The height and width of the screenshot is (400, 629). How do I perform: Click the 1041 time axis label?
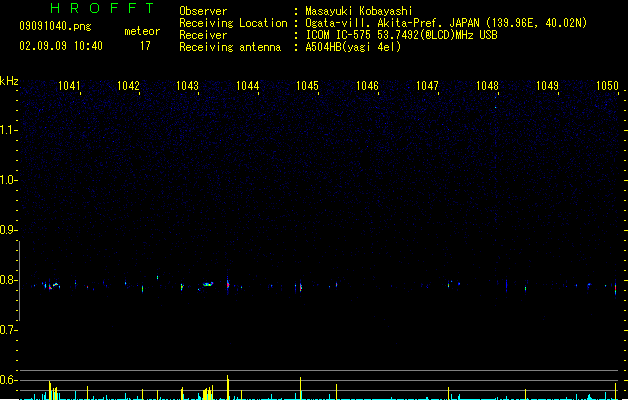coord(69,86)
